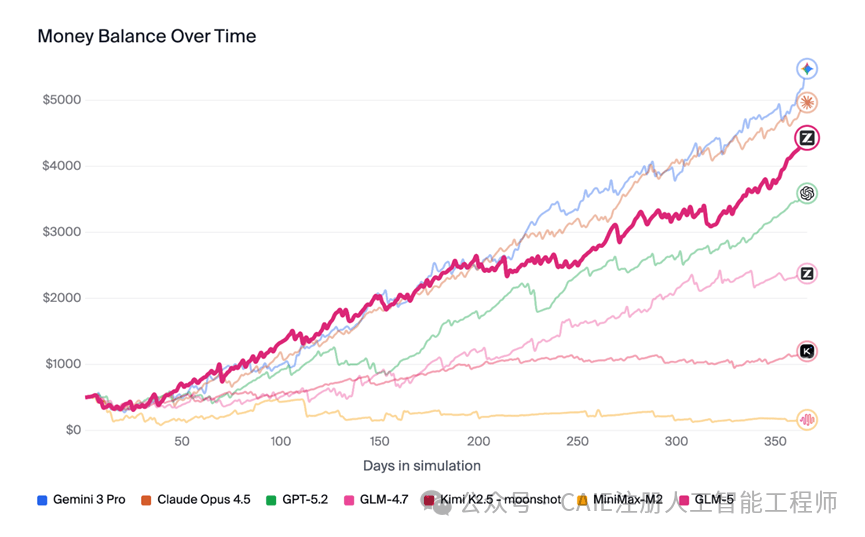
Task: Toggle MiniMax-M2 legend entry
Action: 627,499
